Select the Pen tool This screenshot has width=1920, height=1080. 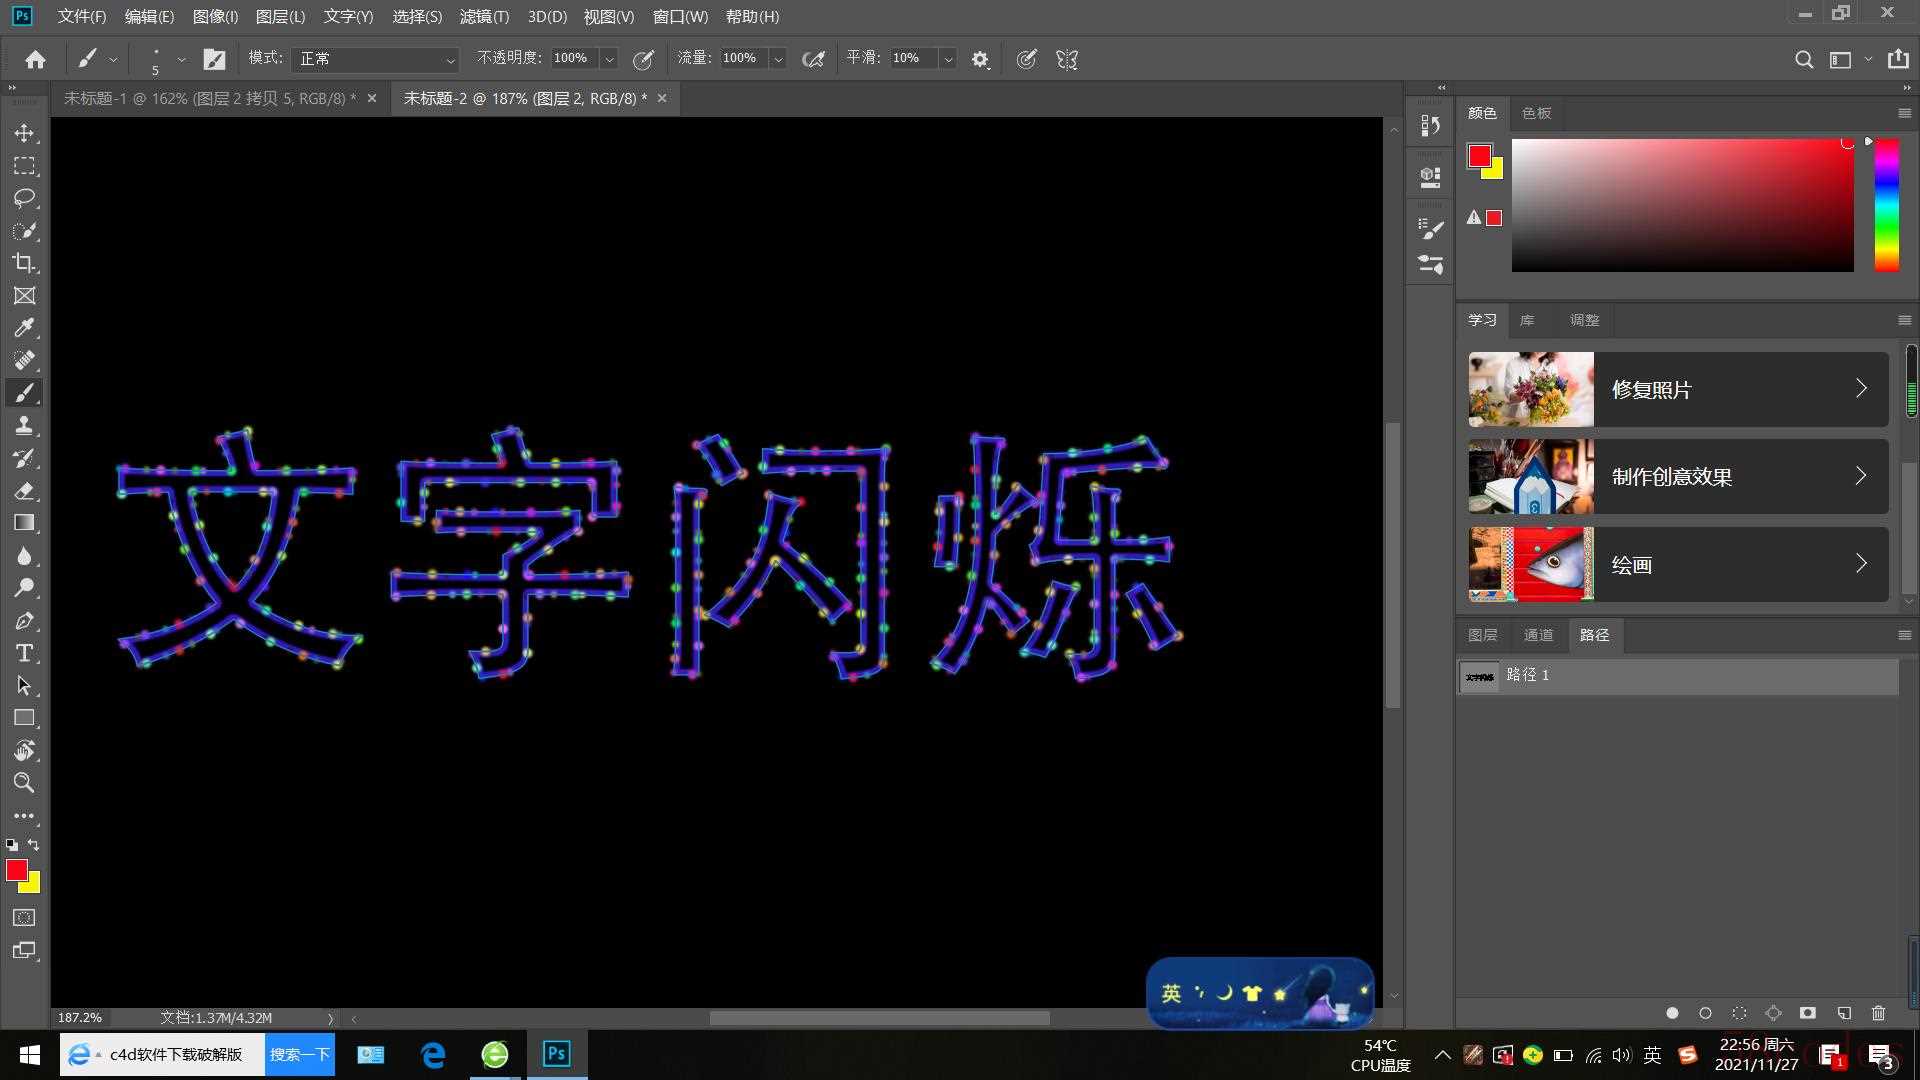tap(24, 621)
